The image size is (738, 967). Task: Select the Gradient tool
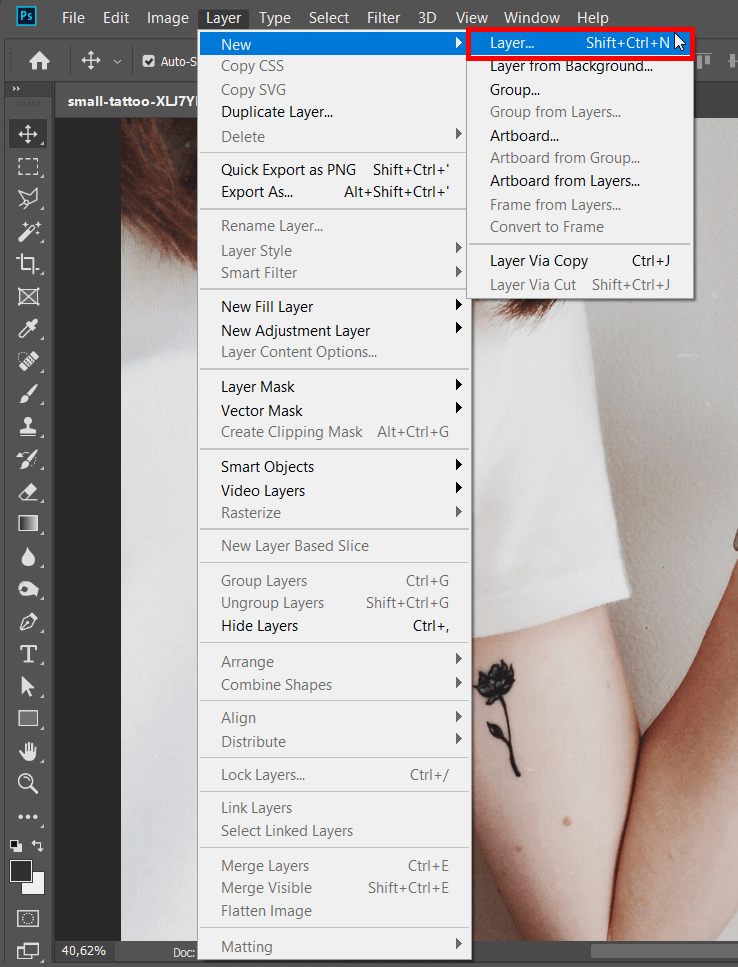28,524
